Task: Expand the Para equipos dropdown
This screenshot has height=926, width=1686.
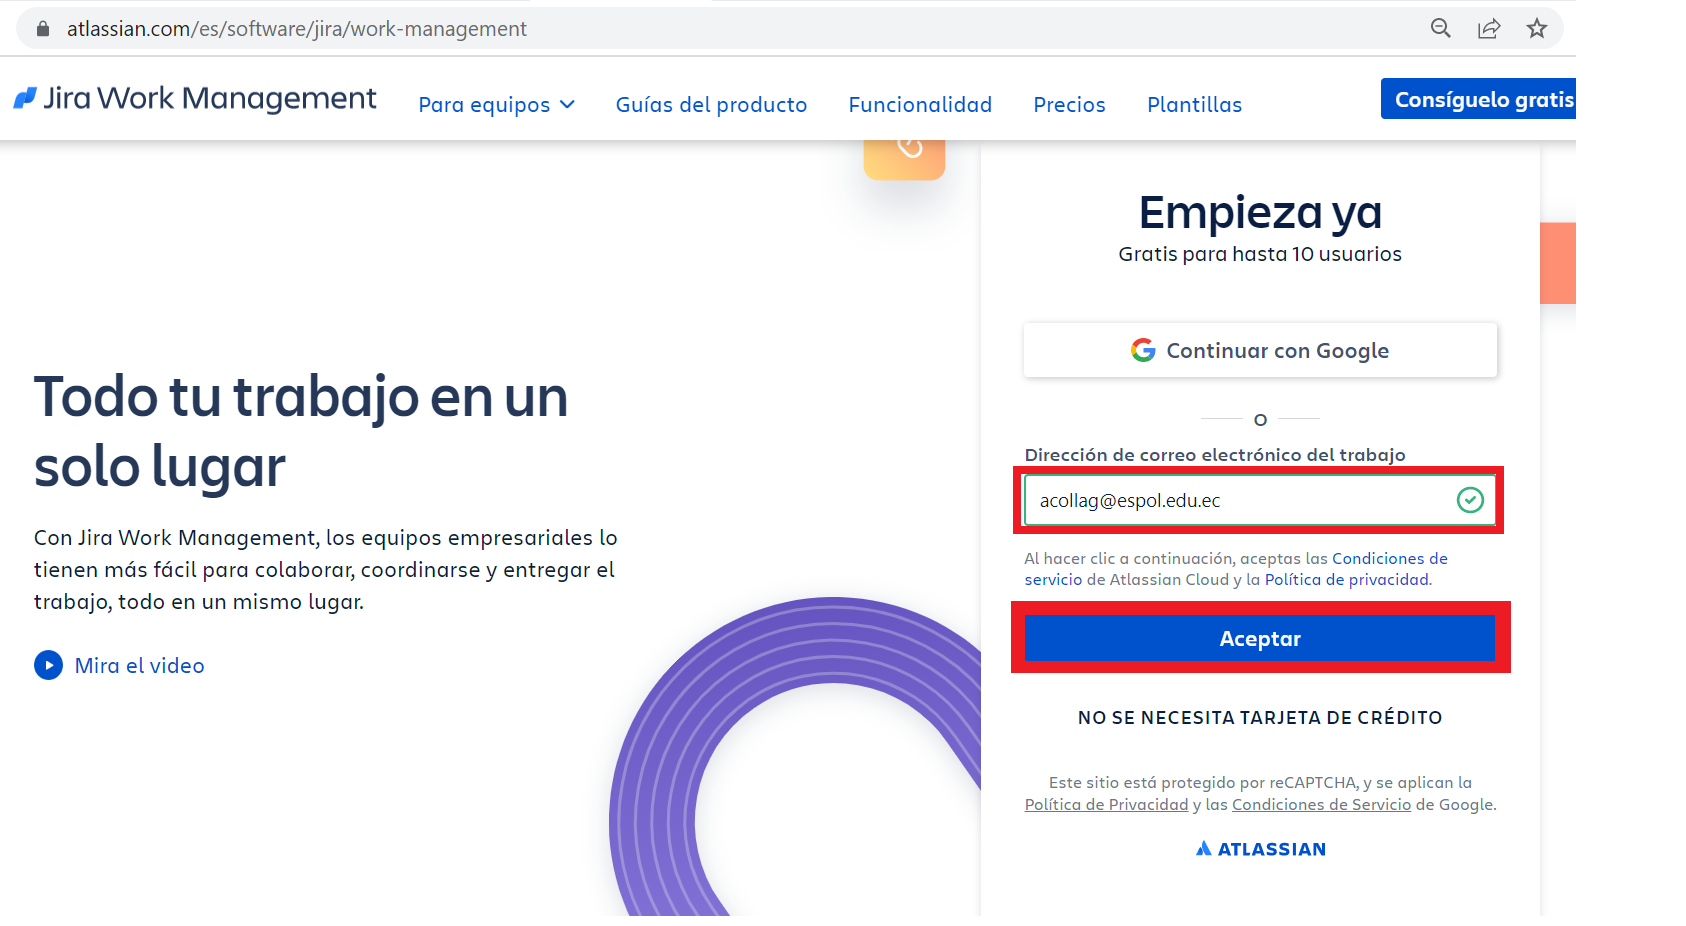Action: pyautogui.click(x=496, y=104)
